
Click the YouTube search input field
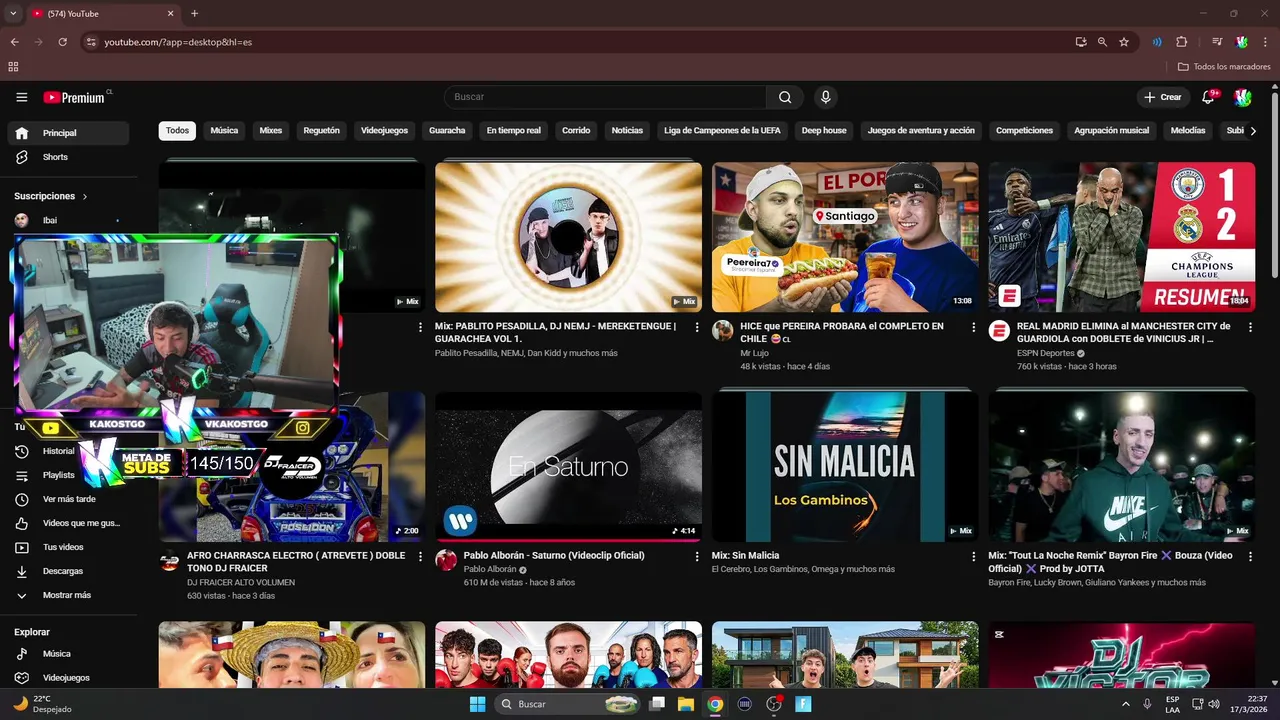605,97
